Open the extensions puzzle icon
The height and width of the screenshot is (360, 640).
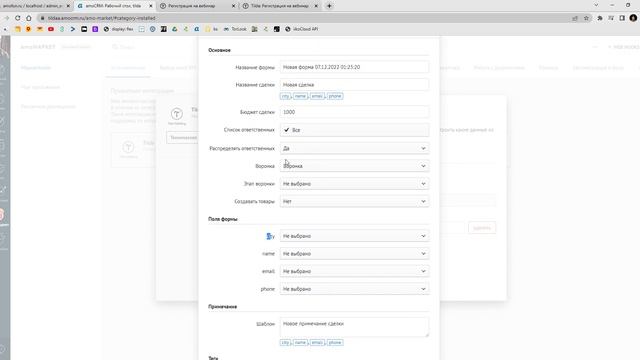(600, 18)
